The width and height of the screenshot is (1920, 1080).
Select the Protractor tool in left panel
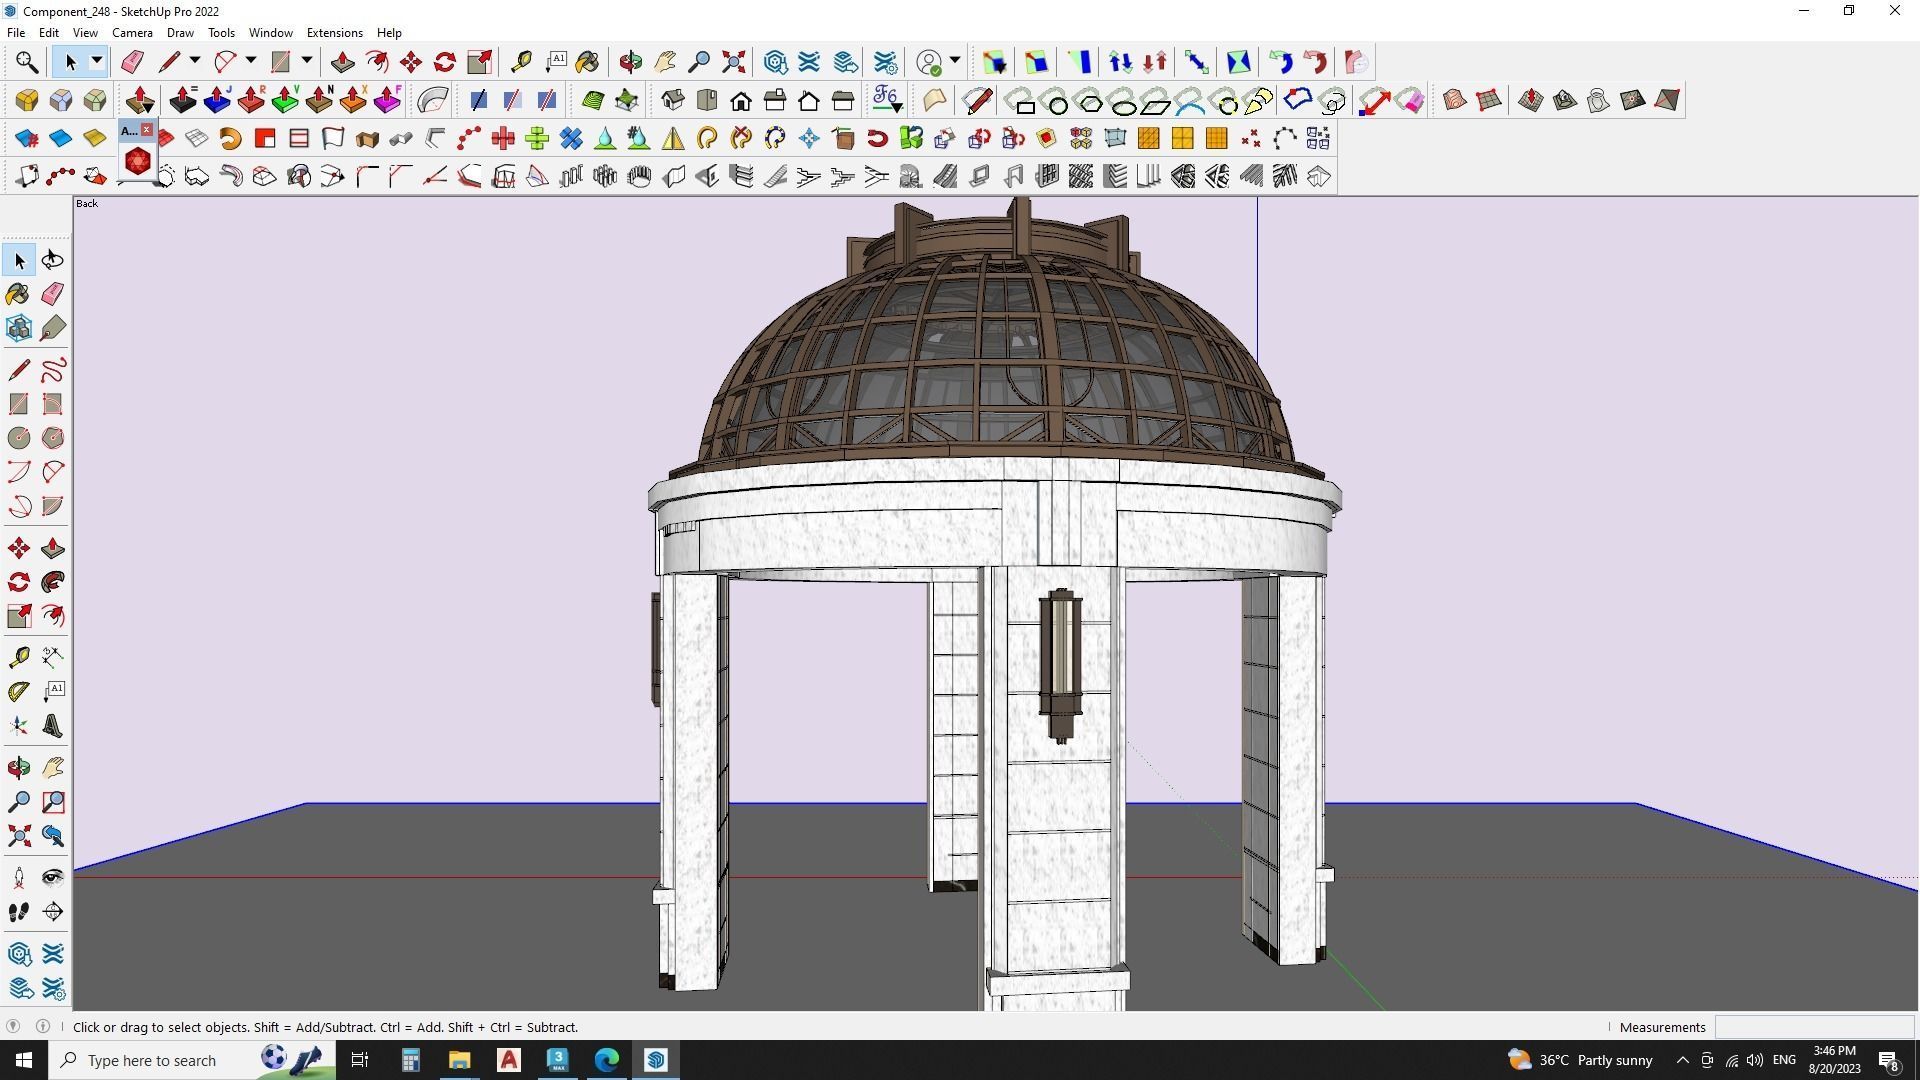[19, 691]
